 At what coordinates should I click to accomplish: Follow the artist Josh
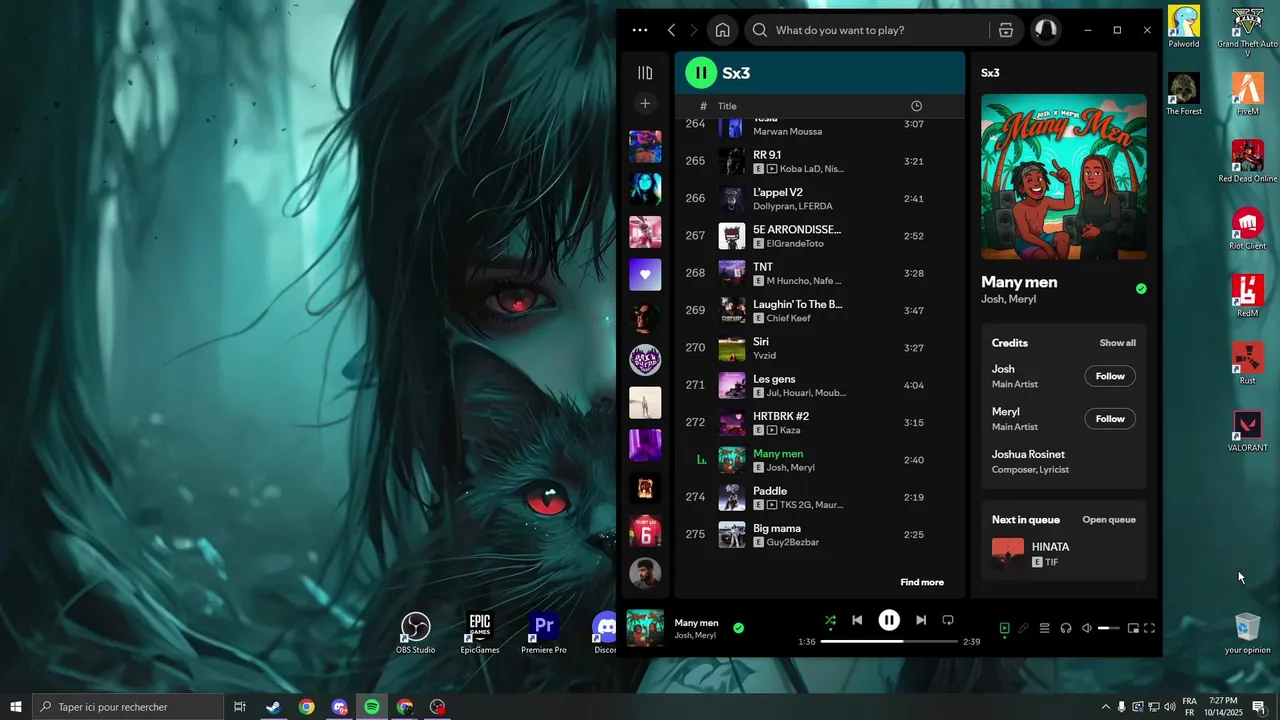1110,376
